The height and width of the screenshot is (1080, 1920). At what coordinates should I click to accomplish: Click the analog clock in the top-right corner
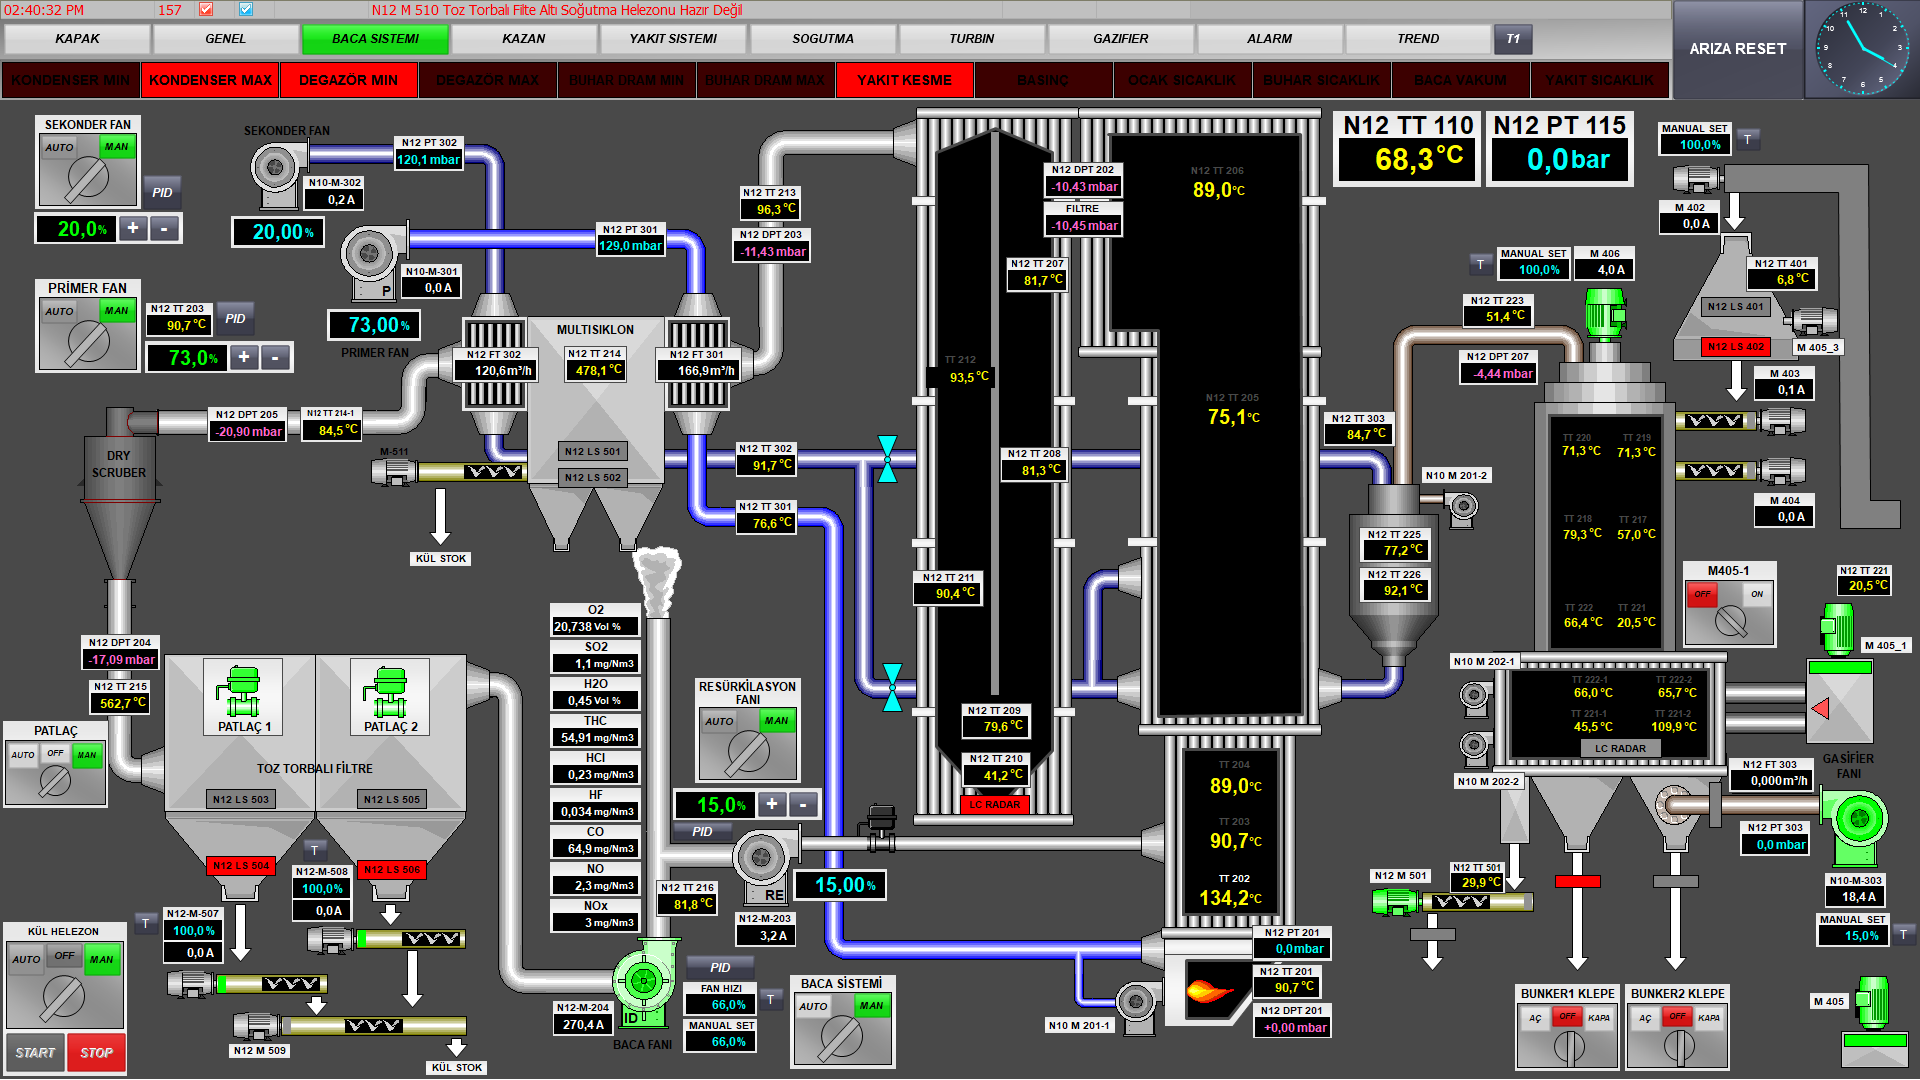click(x=1862, y=47)
